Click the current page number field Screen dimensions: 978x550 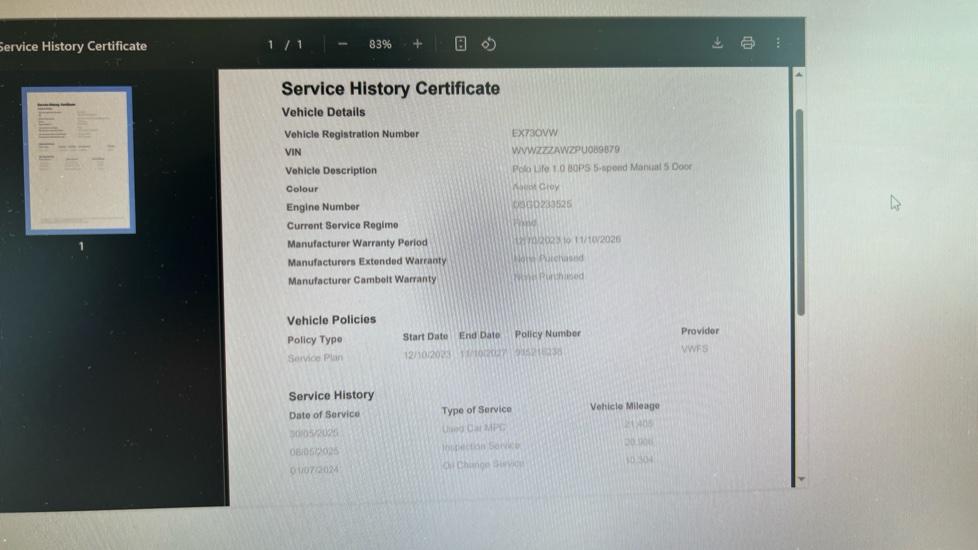[x=271, y=45]
